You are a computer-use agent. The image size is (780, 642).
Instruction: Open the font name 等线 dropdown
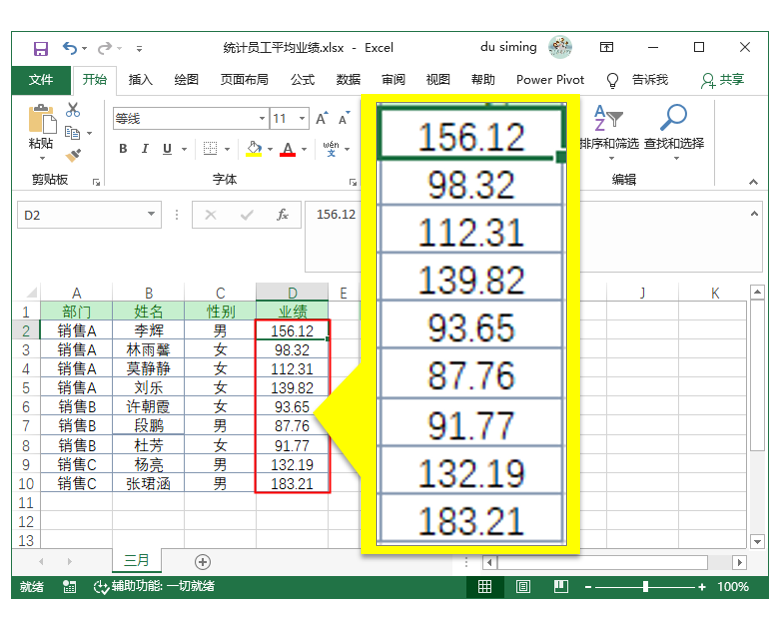coord(262,118)
